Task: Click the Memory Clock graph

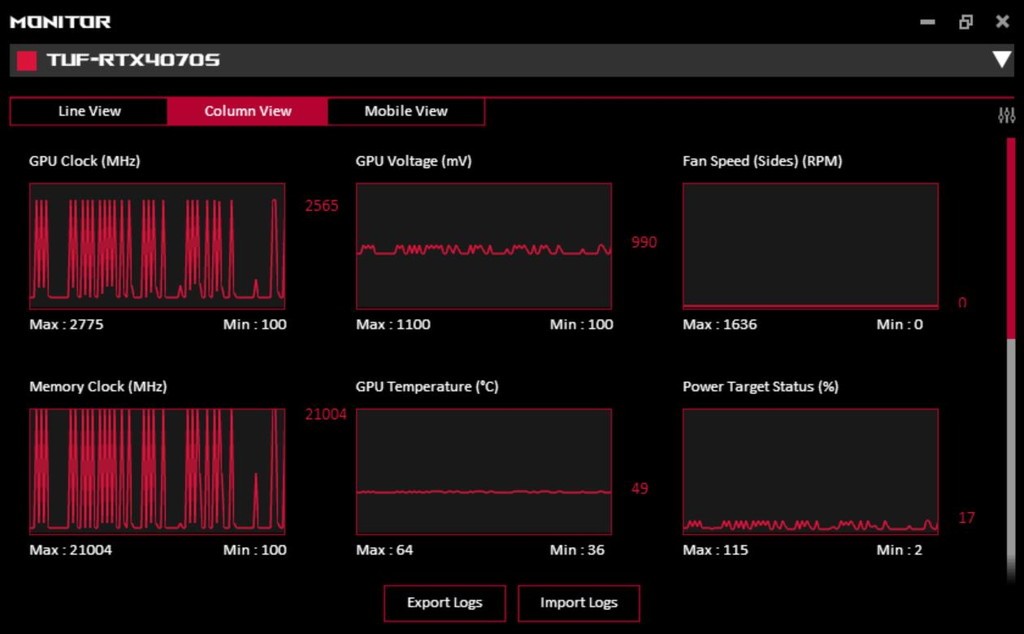Action: coord(157,471)
